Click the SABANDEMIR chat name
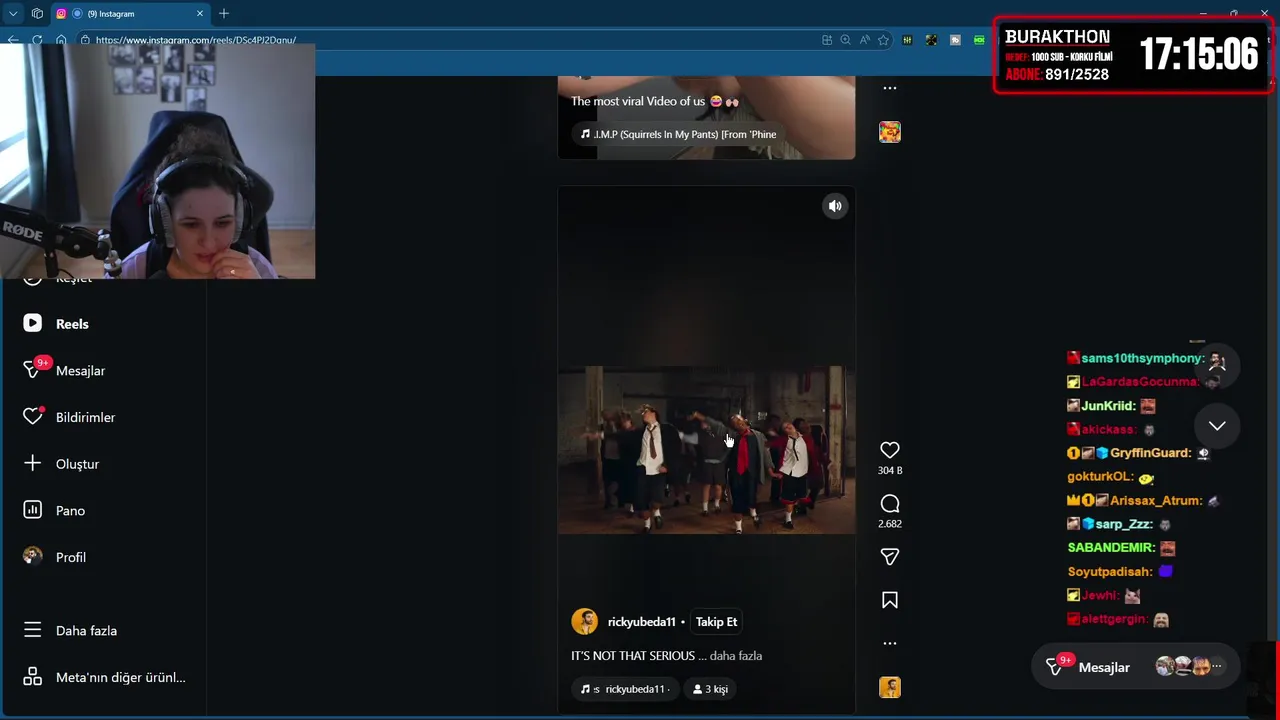The height and width of the screenshot is (720, 1280). pos(1111,548)
